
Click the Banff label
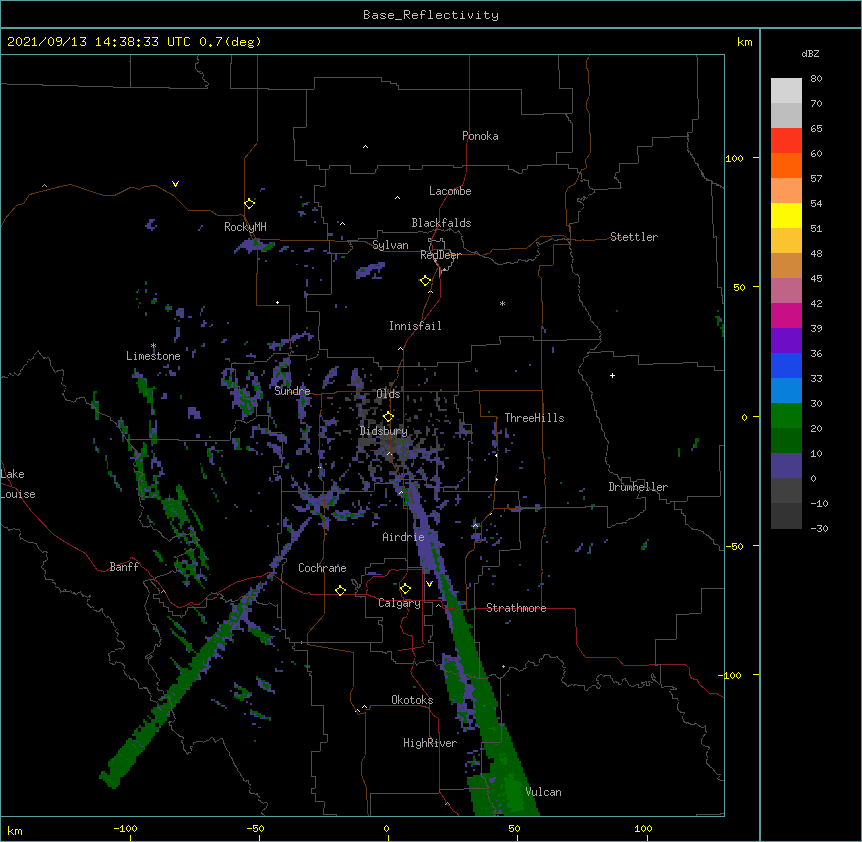tap(124, 567)
